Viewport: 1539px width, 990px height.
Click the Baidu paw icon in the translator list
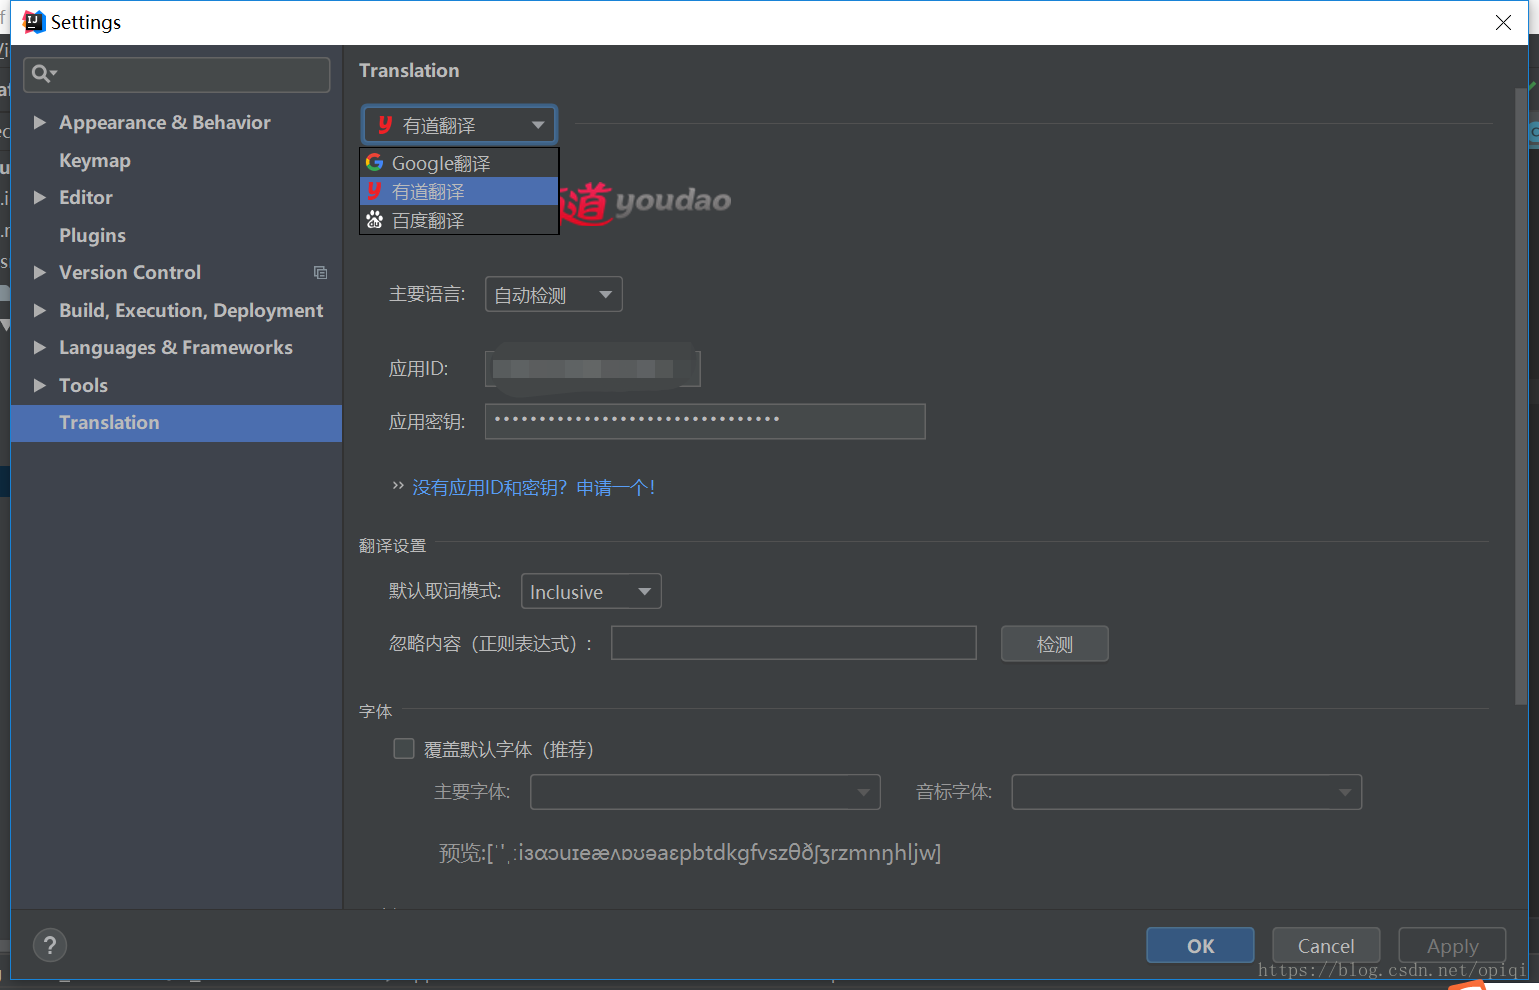pos(374,220)
